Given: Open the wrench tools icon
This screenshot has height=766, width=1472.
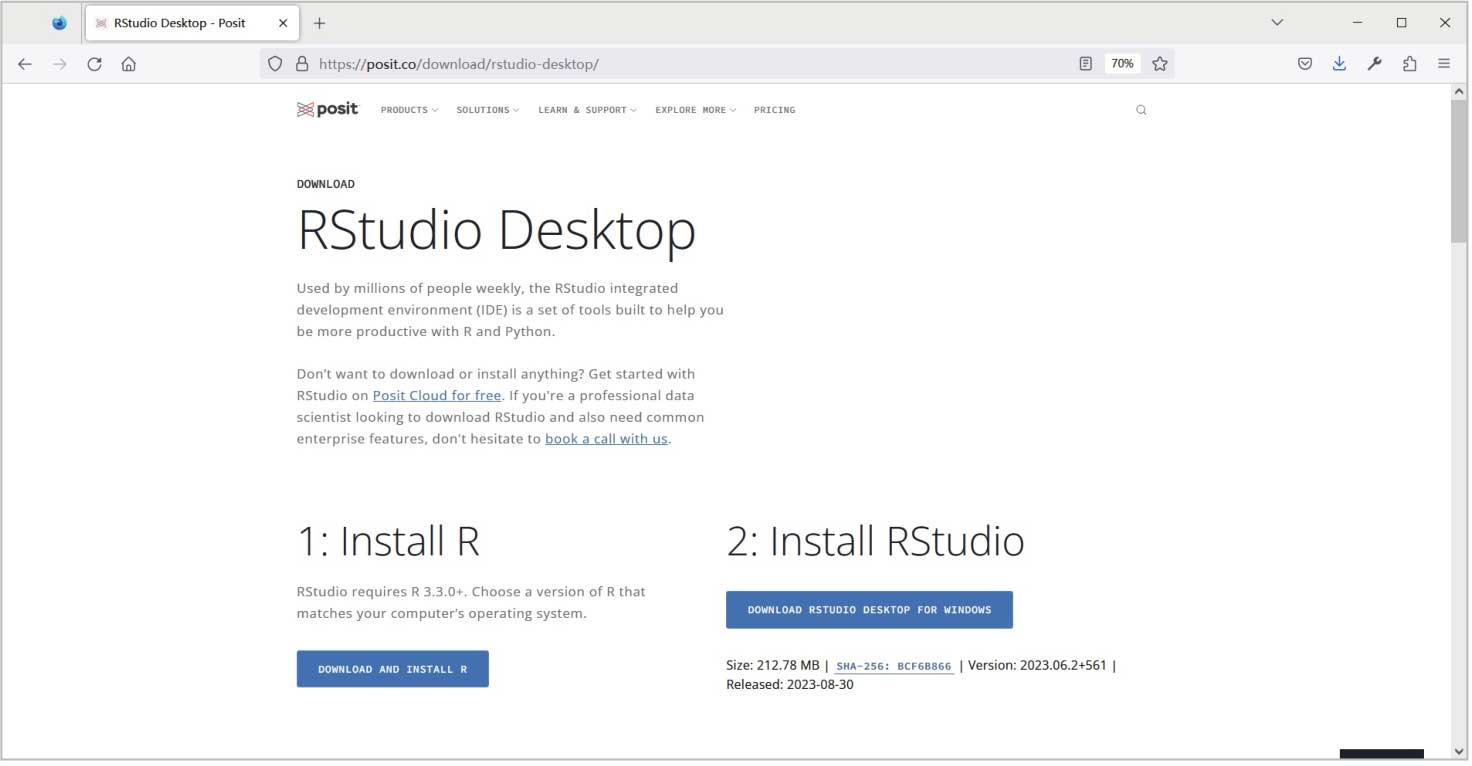Looking at the screenshot, I should pos(1374,64).
